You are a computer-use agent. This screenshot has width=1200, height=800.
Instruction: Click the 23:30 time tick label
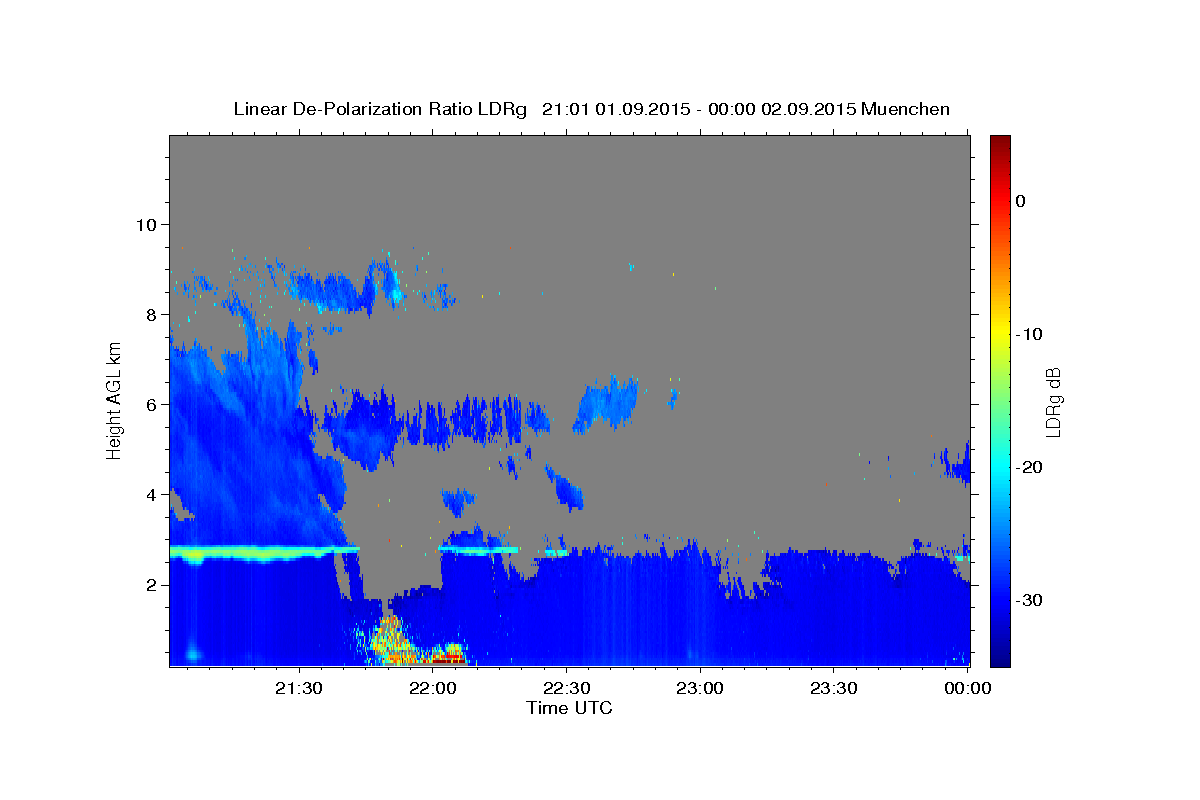pyautogui.click(x=833, y=689)
